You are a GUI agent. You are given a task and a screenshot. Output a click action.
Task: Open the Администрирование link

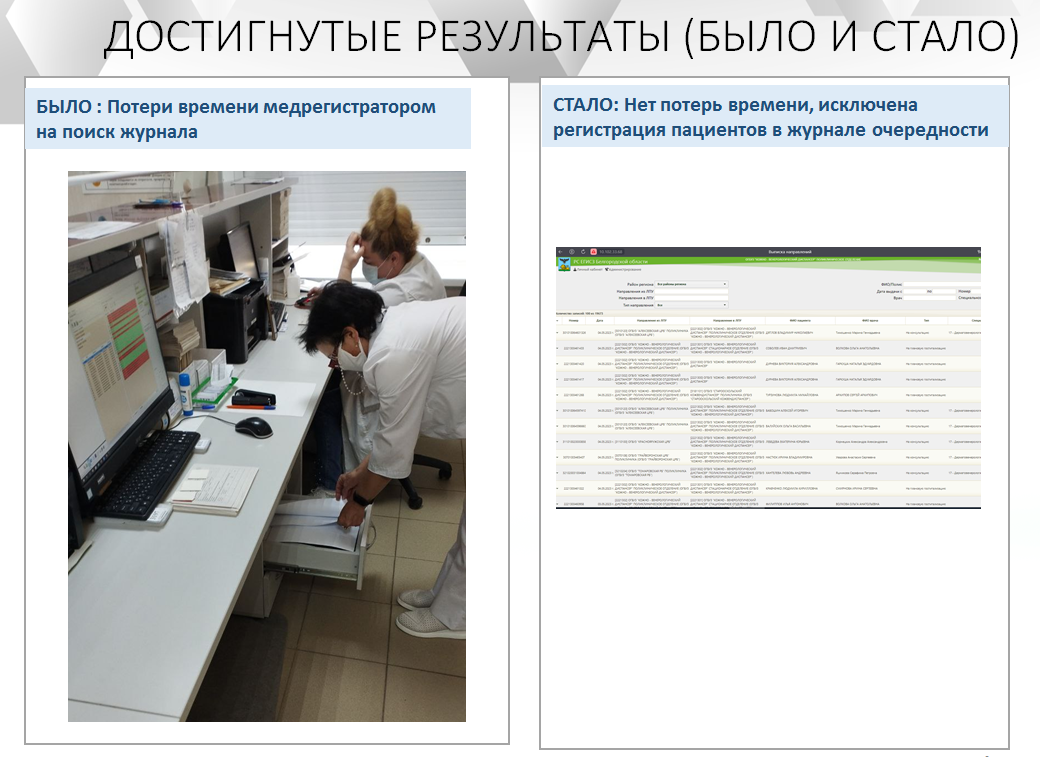pos(623,269)
